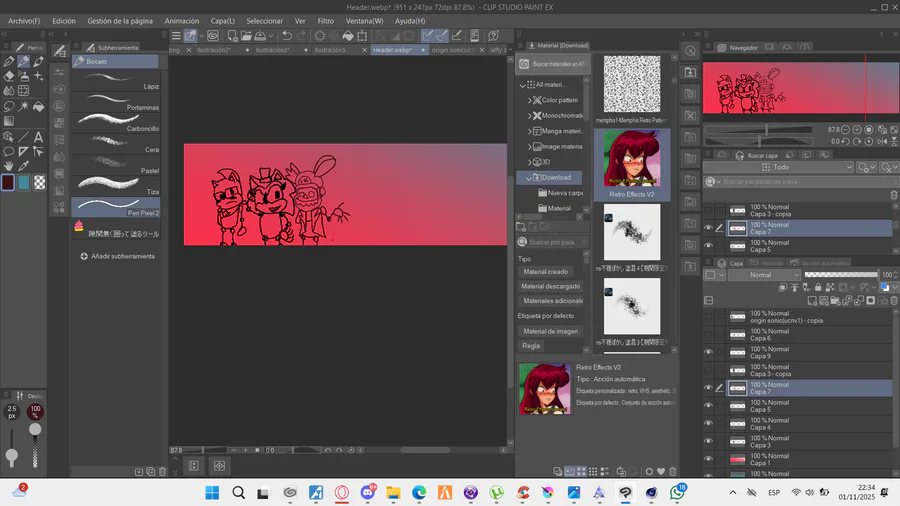The width and height of the screenshot is (900, 506).
Task: Choose the Auto select magic wand tool
Action: (24, 106)
